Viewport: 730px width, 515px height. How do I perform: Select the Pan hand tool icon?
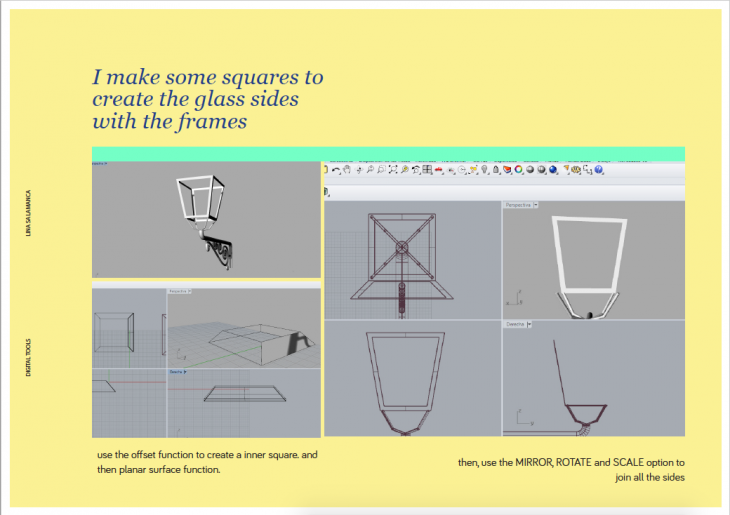(347, 170)
